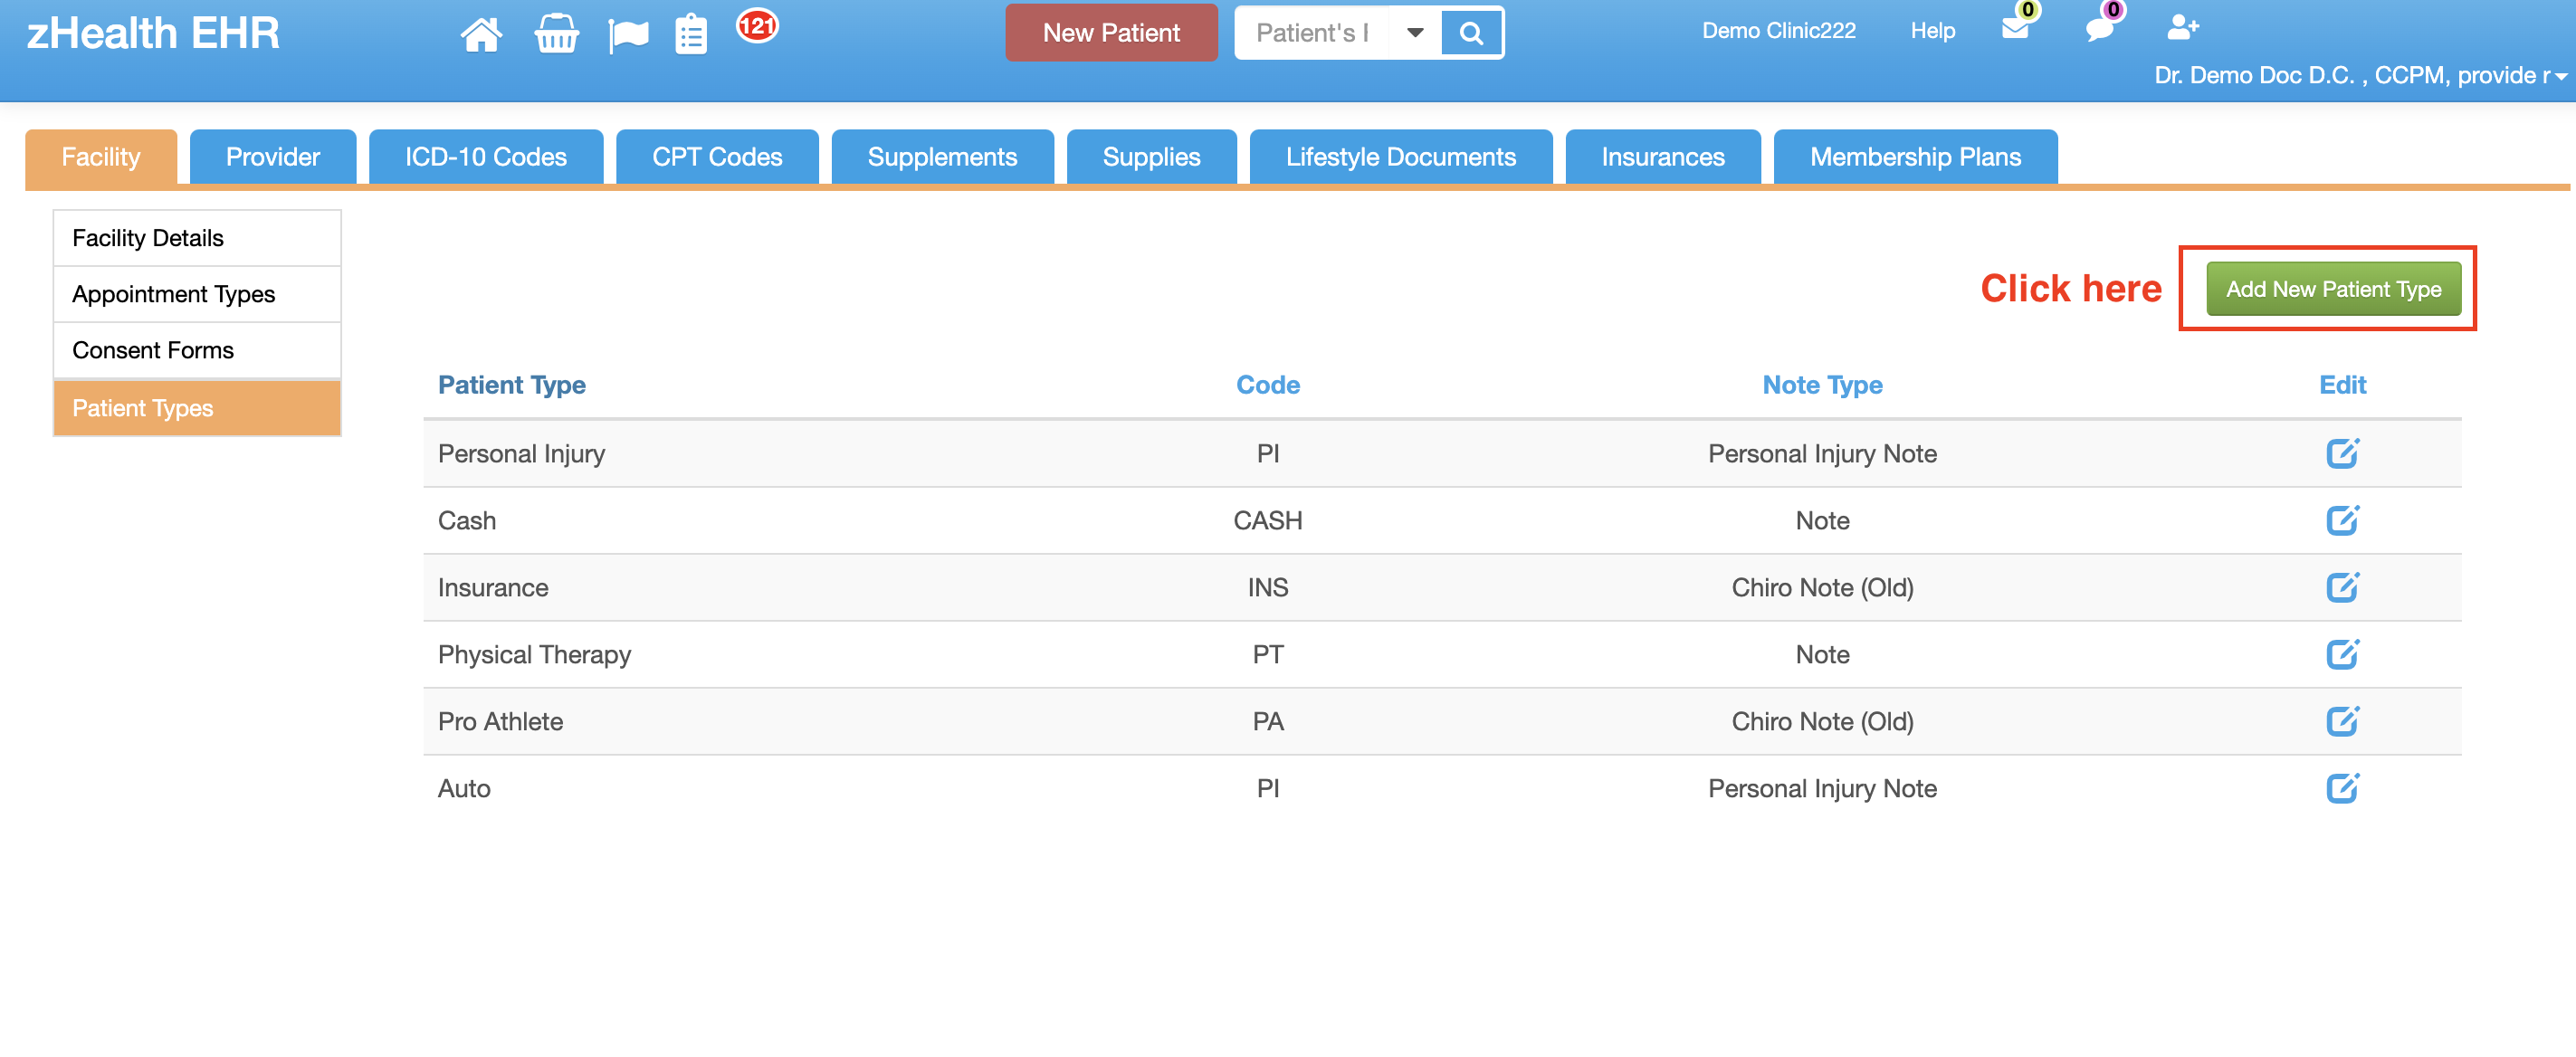Click Note in the Cash row
This screenshot has width=2576, height=1057.
tap(1822, 521)
